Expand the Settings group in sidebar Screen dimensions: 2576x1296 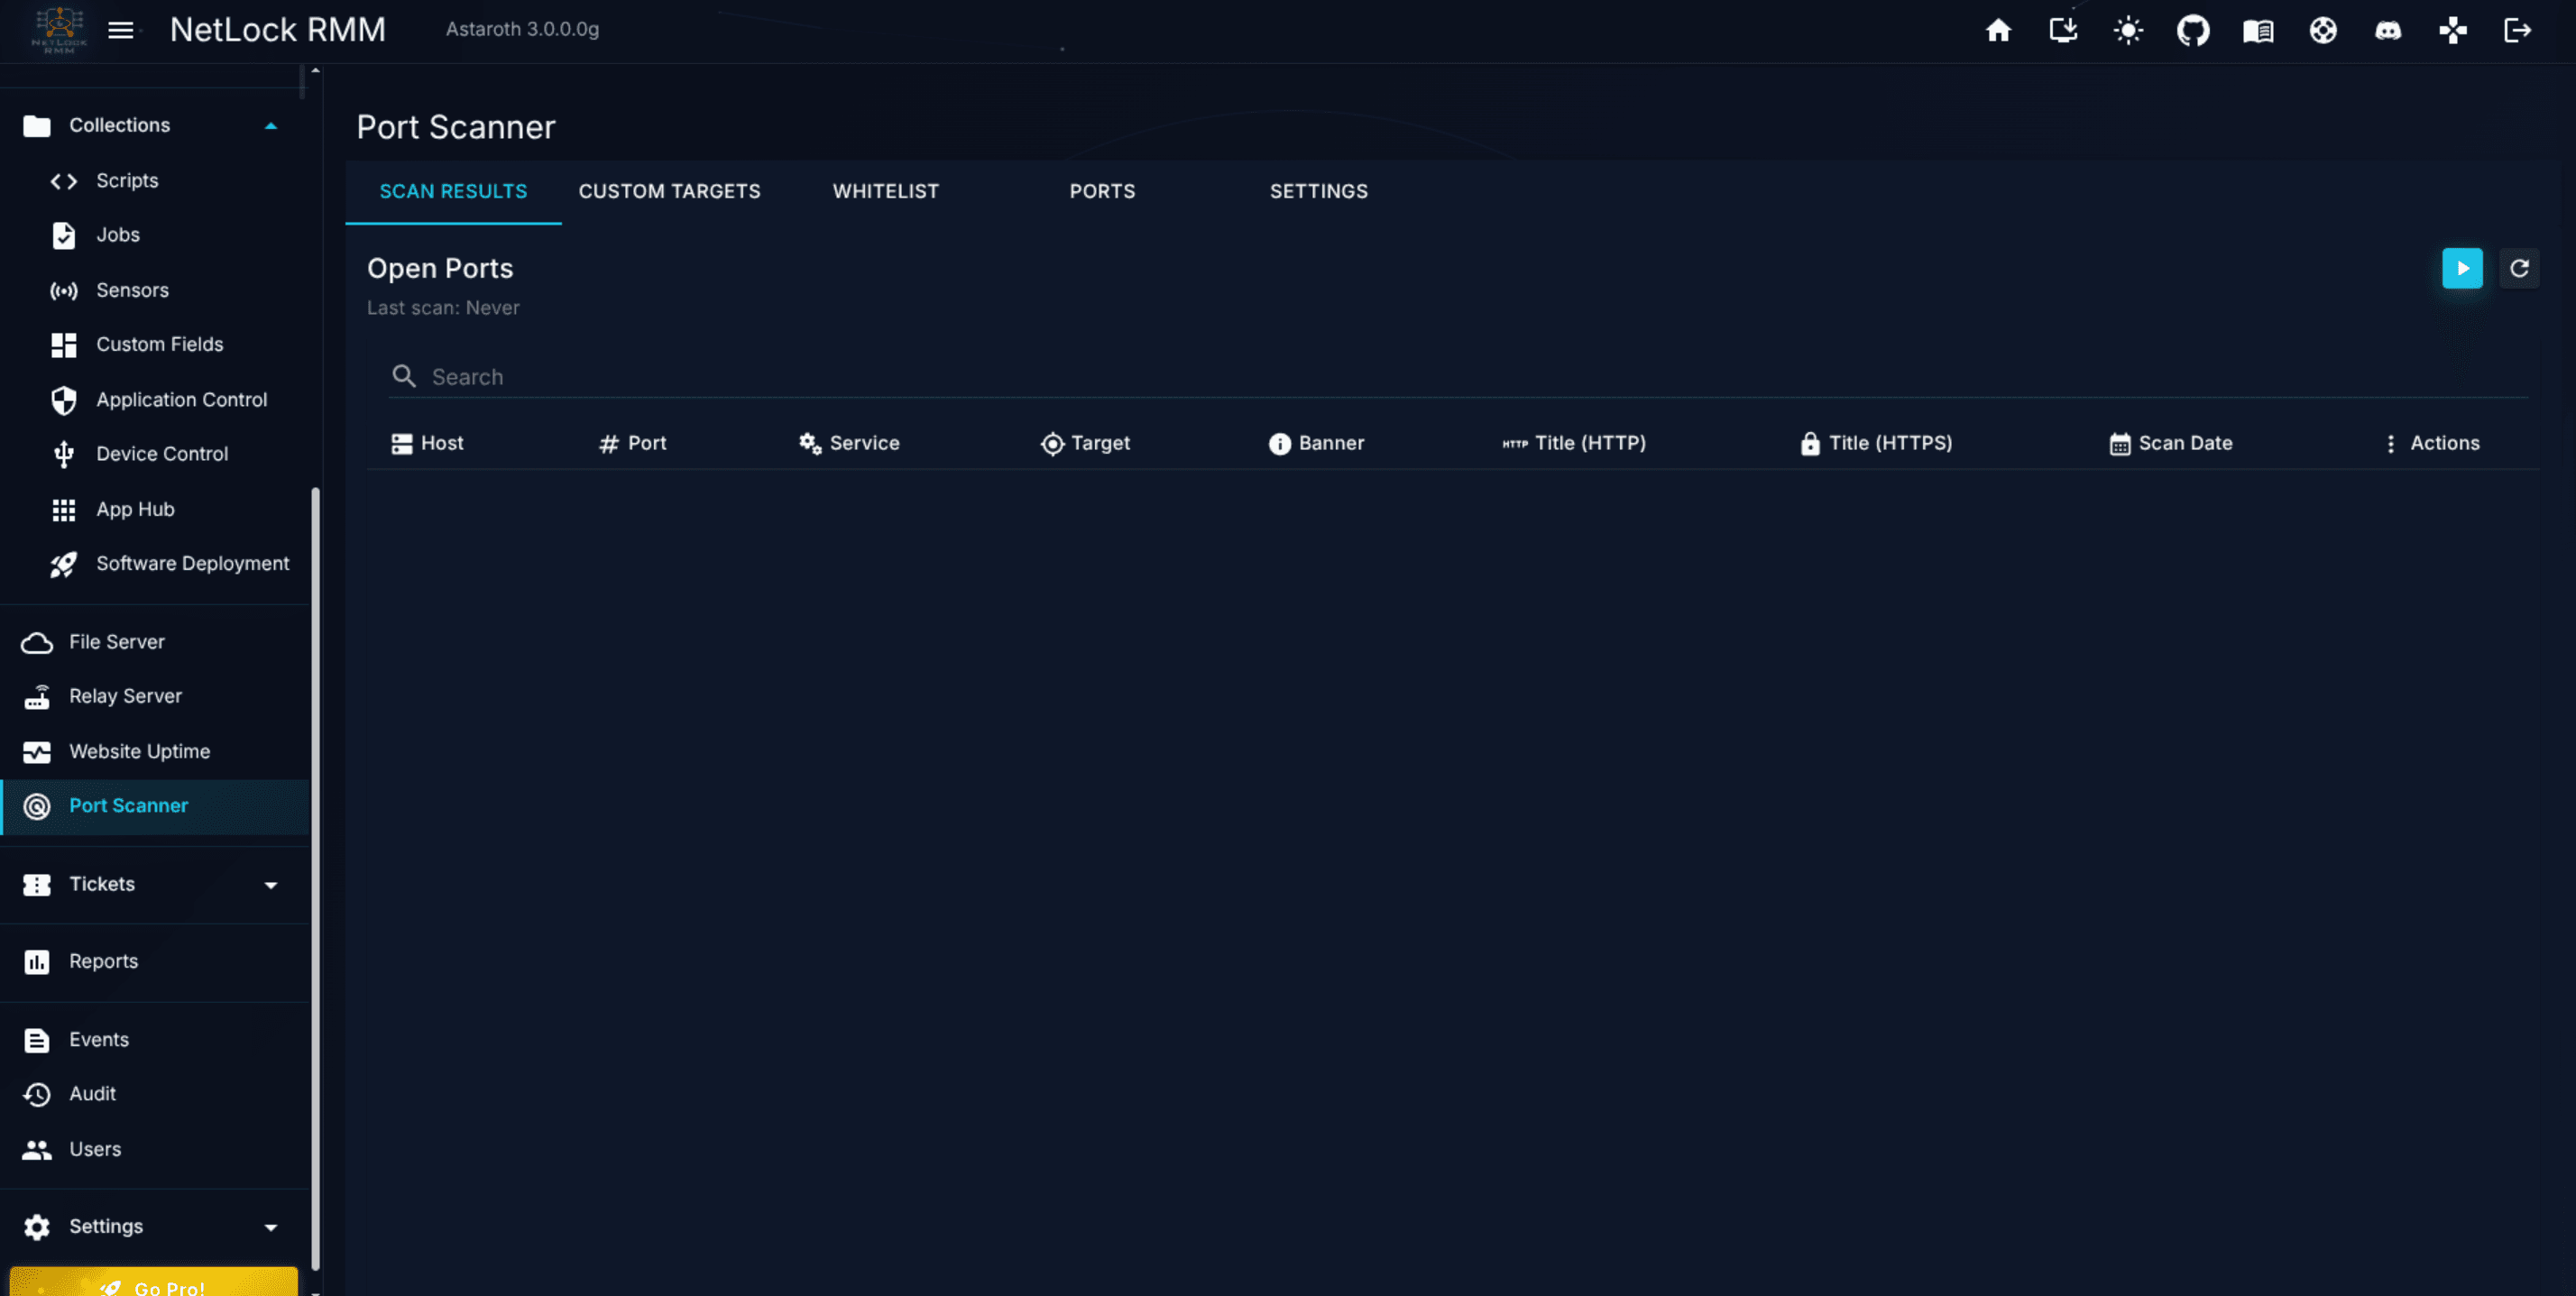click(155, 1226)
